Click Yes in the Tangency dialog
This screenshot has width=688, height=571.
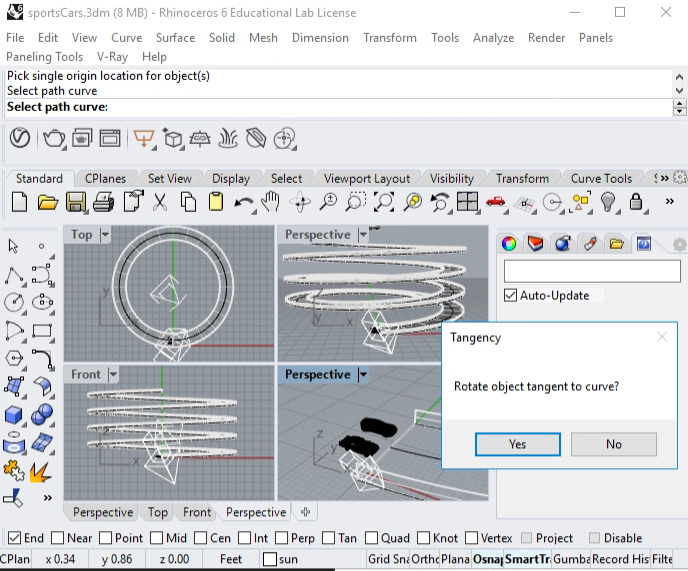pyautogui.click(x=518, y=444)
